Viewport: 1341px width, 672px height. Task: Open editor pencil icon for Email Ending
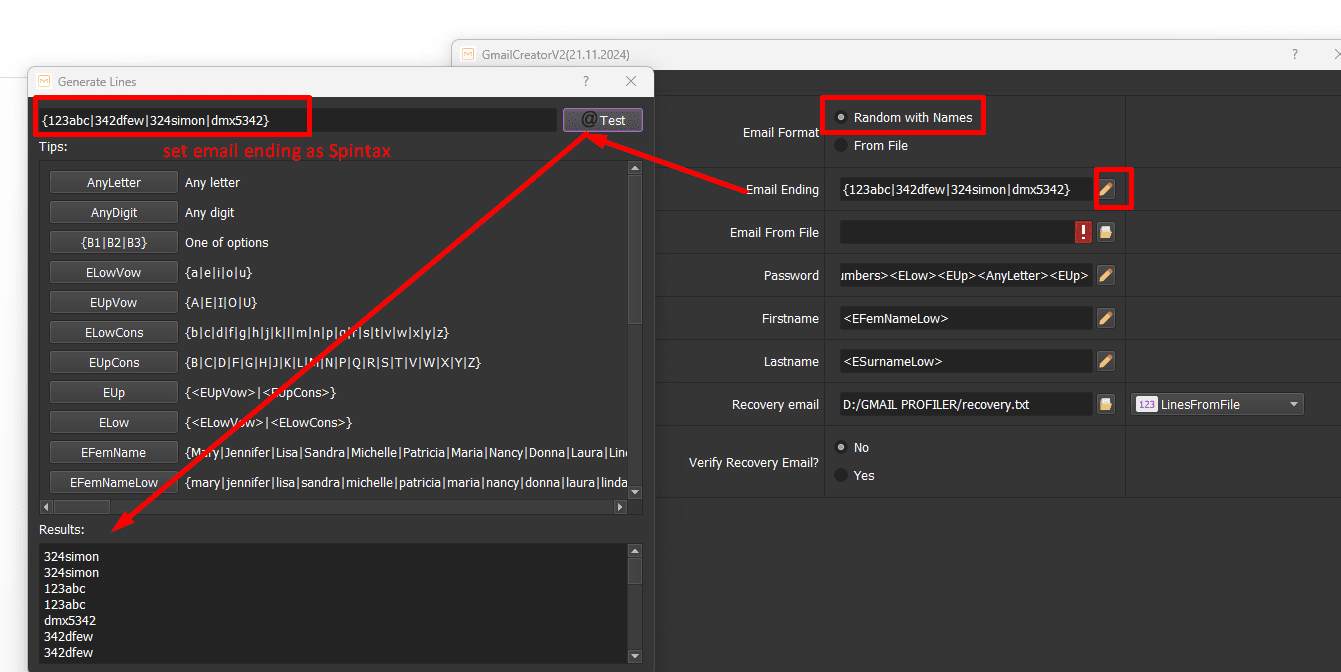(1106, 189)
